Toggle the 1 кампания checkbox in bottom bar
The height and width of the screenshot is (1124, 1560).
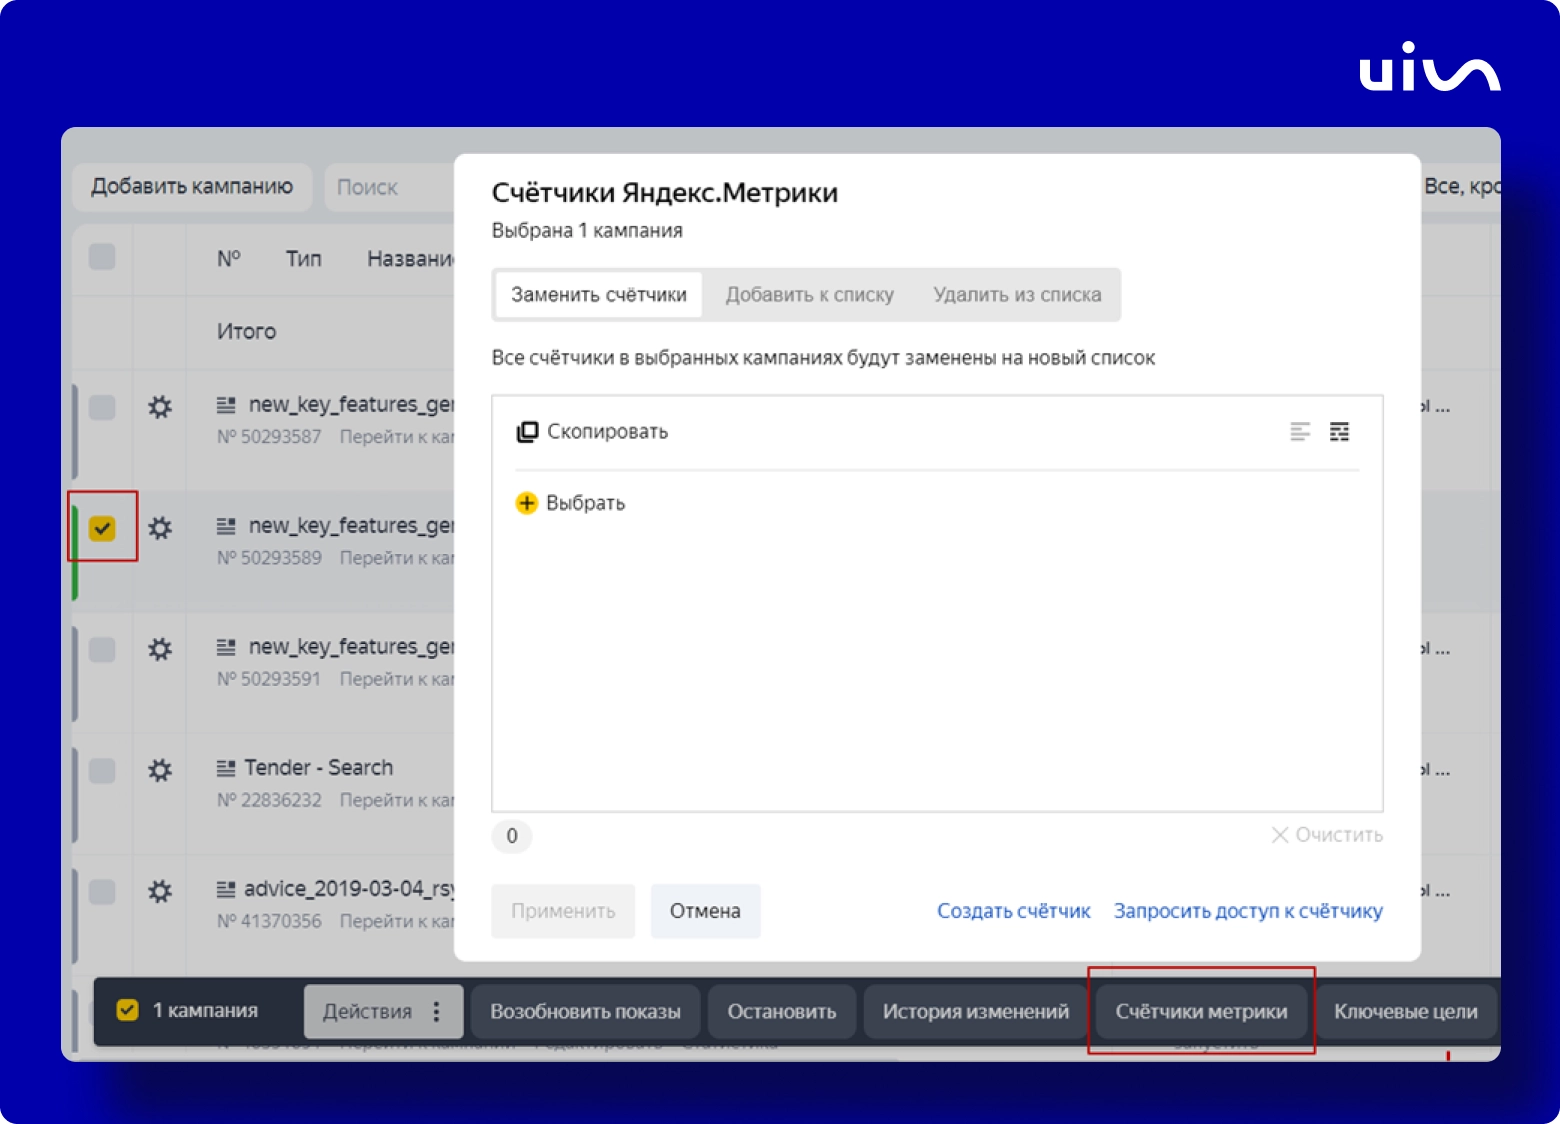coord(127,1010)
